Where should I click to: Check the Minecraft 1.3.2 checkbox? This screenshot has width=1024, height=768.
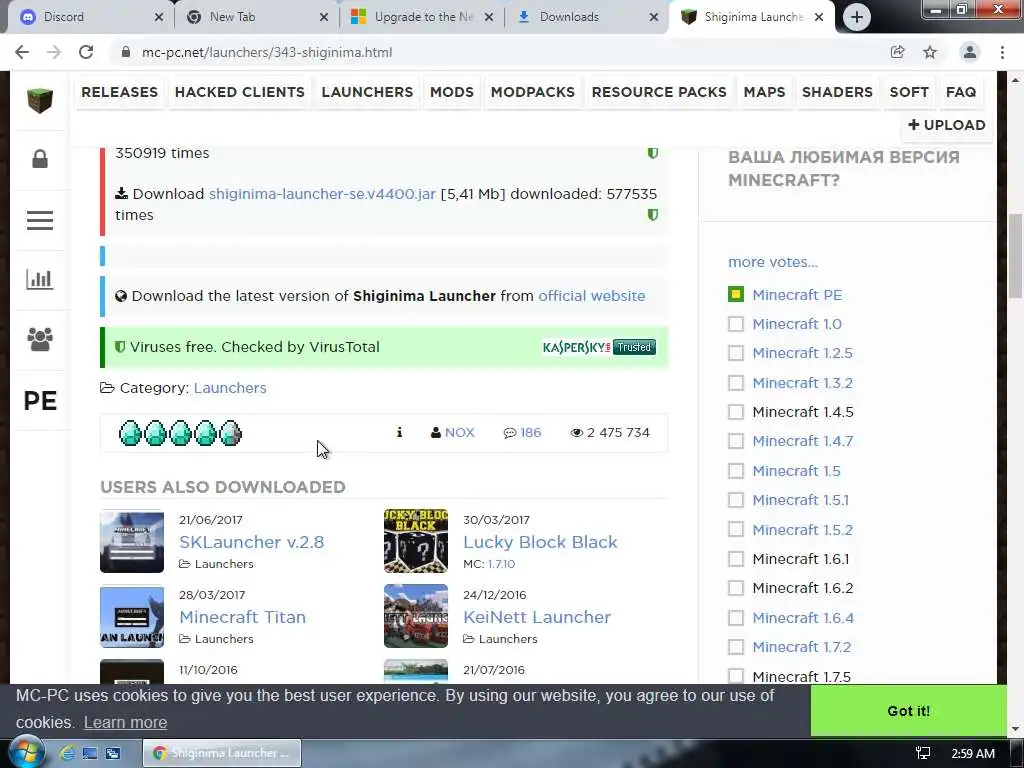735,383
